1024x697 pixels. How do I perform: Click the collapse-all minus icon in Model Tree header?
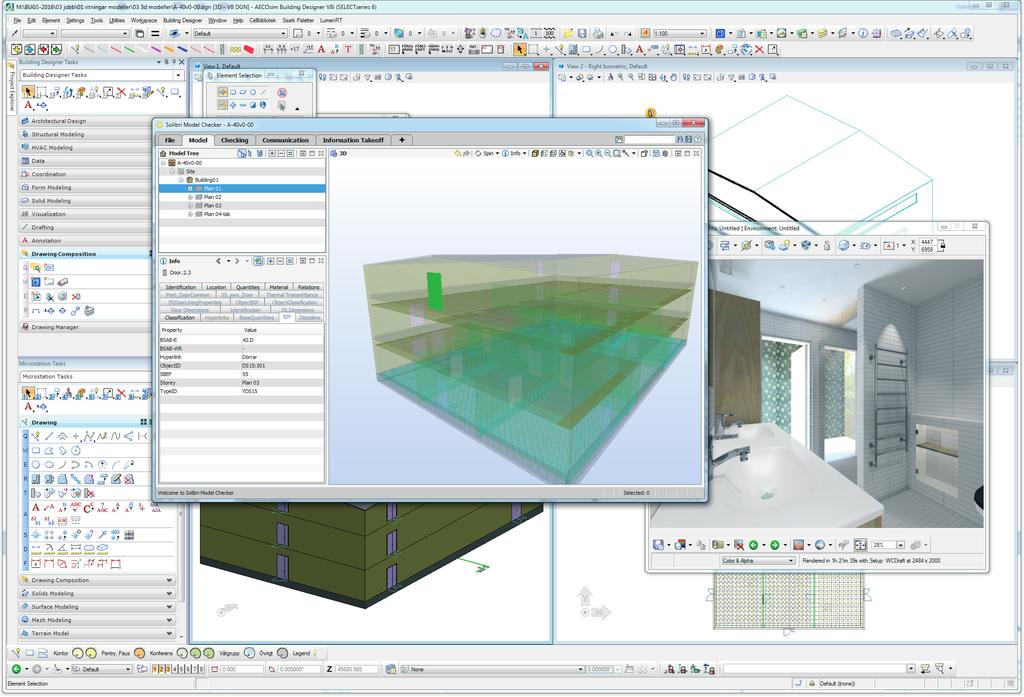(x=281, y=154)
